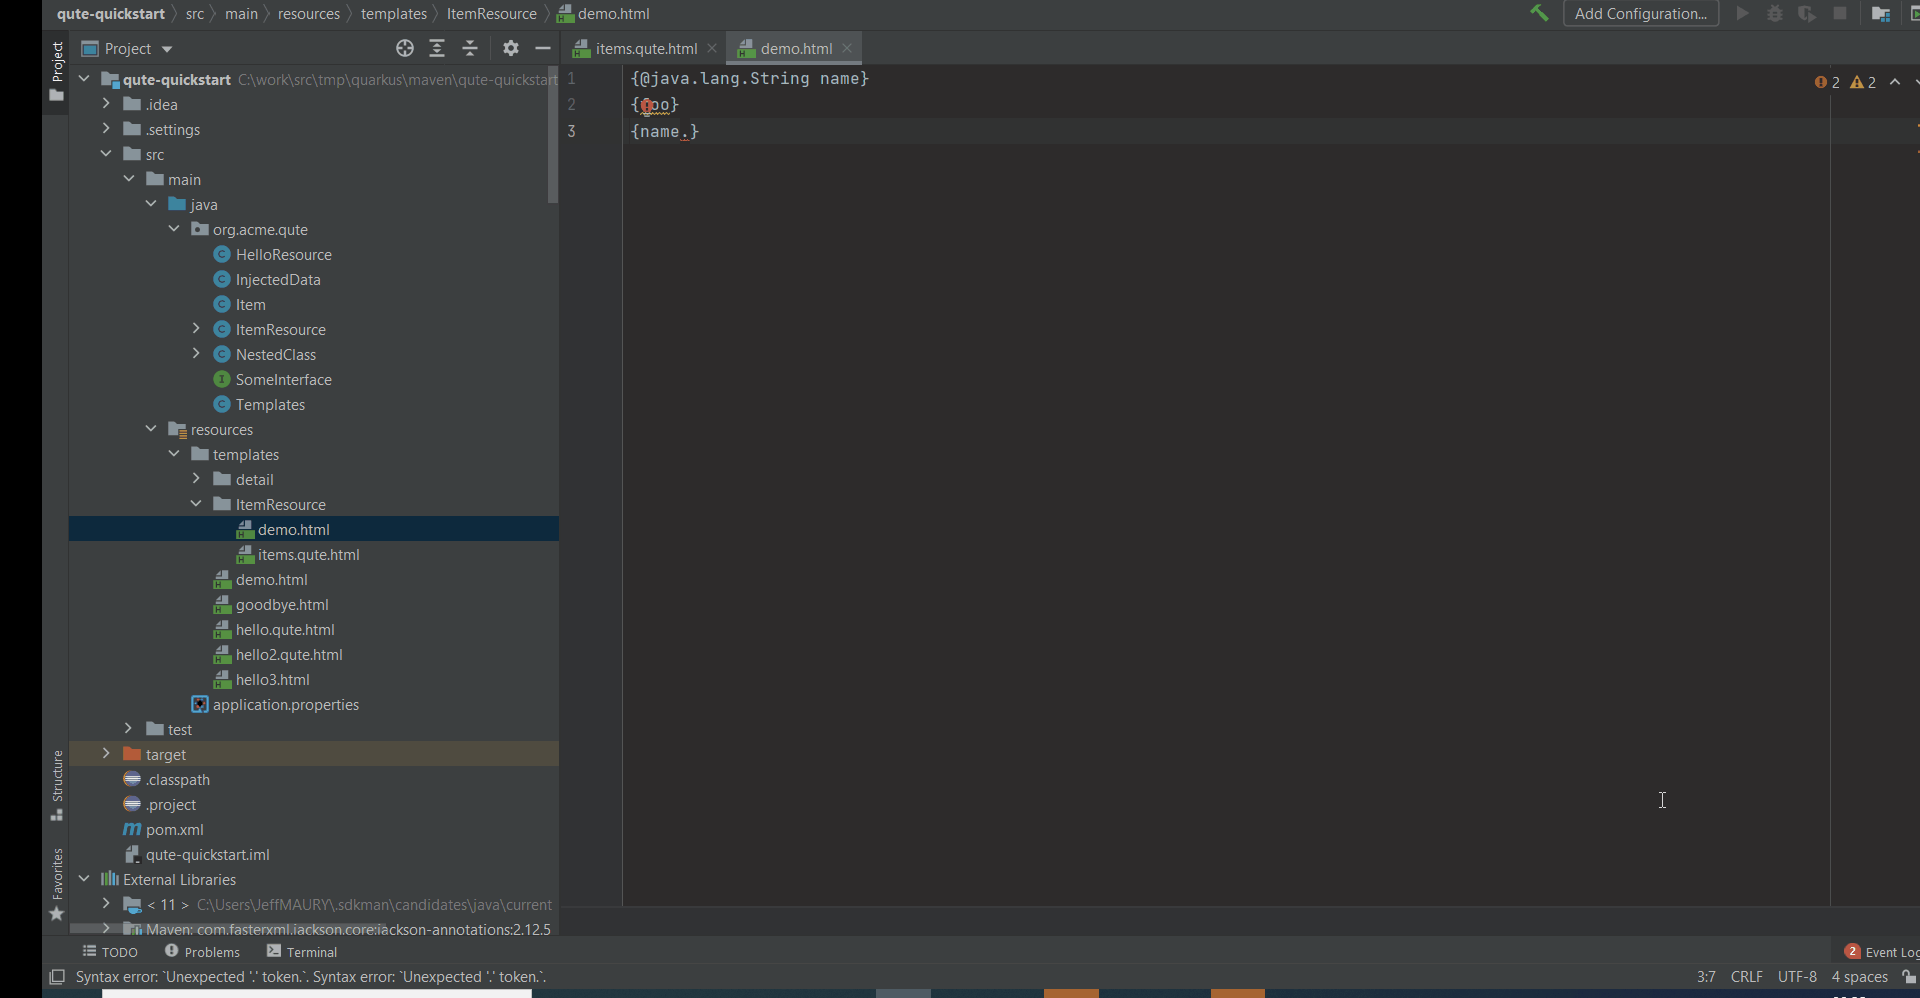Hide the Project tool window with minus icon
This screenshot has height=998, width=1920.
(543, 47)
